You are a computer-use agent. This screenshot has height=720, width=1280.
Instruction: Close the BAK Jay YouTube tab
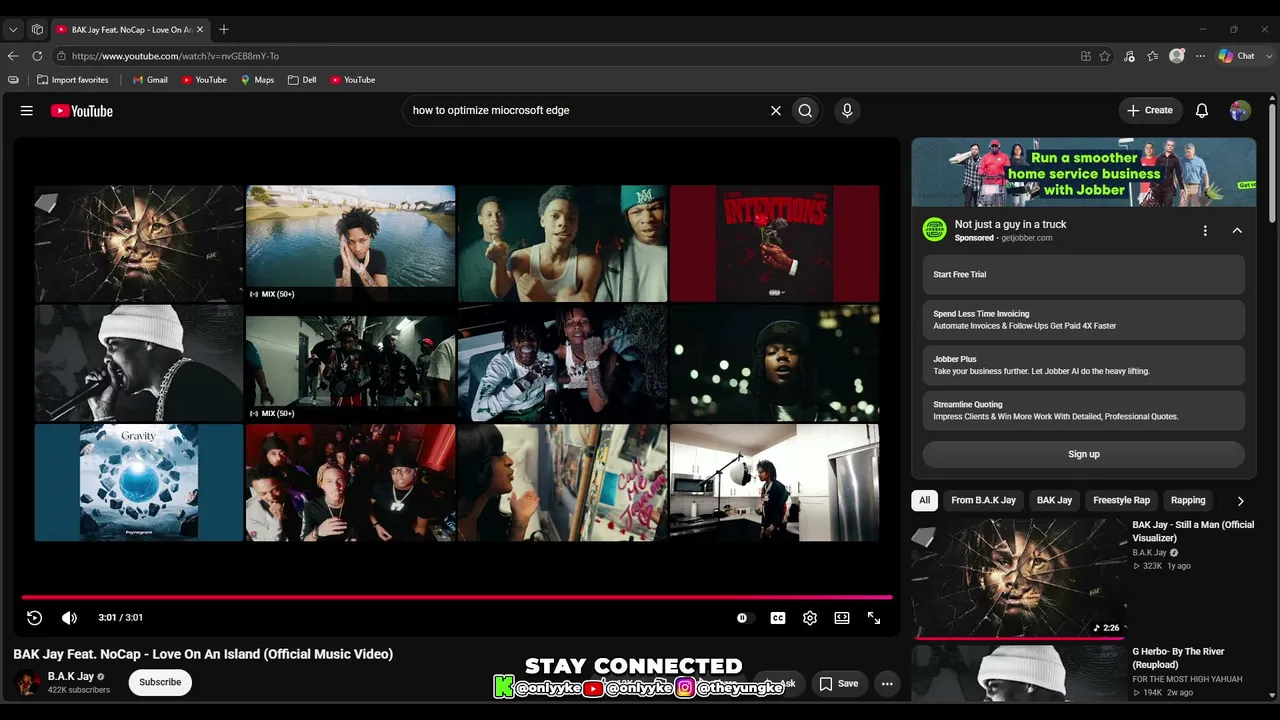coord(199,30)
